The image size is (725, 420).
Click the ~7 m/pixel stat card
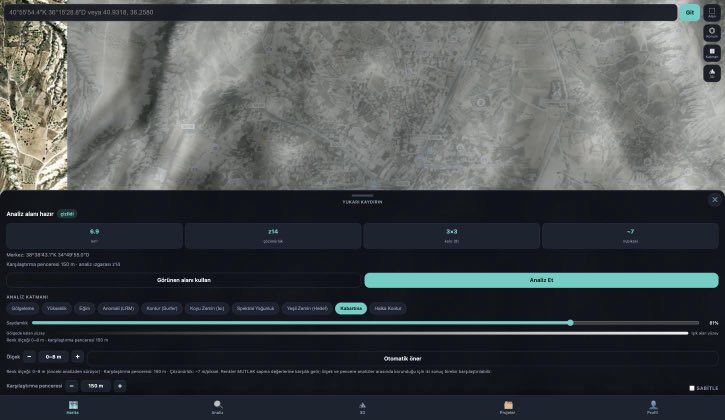tap(630, 236)
